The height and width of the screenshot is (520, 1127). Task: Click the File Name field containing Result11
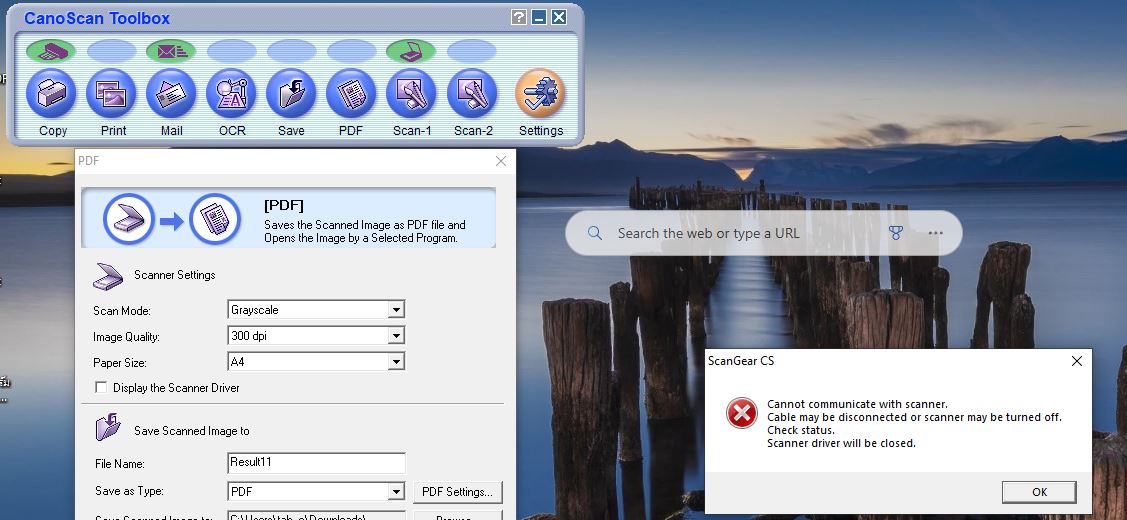(316, 462)
